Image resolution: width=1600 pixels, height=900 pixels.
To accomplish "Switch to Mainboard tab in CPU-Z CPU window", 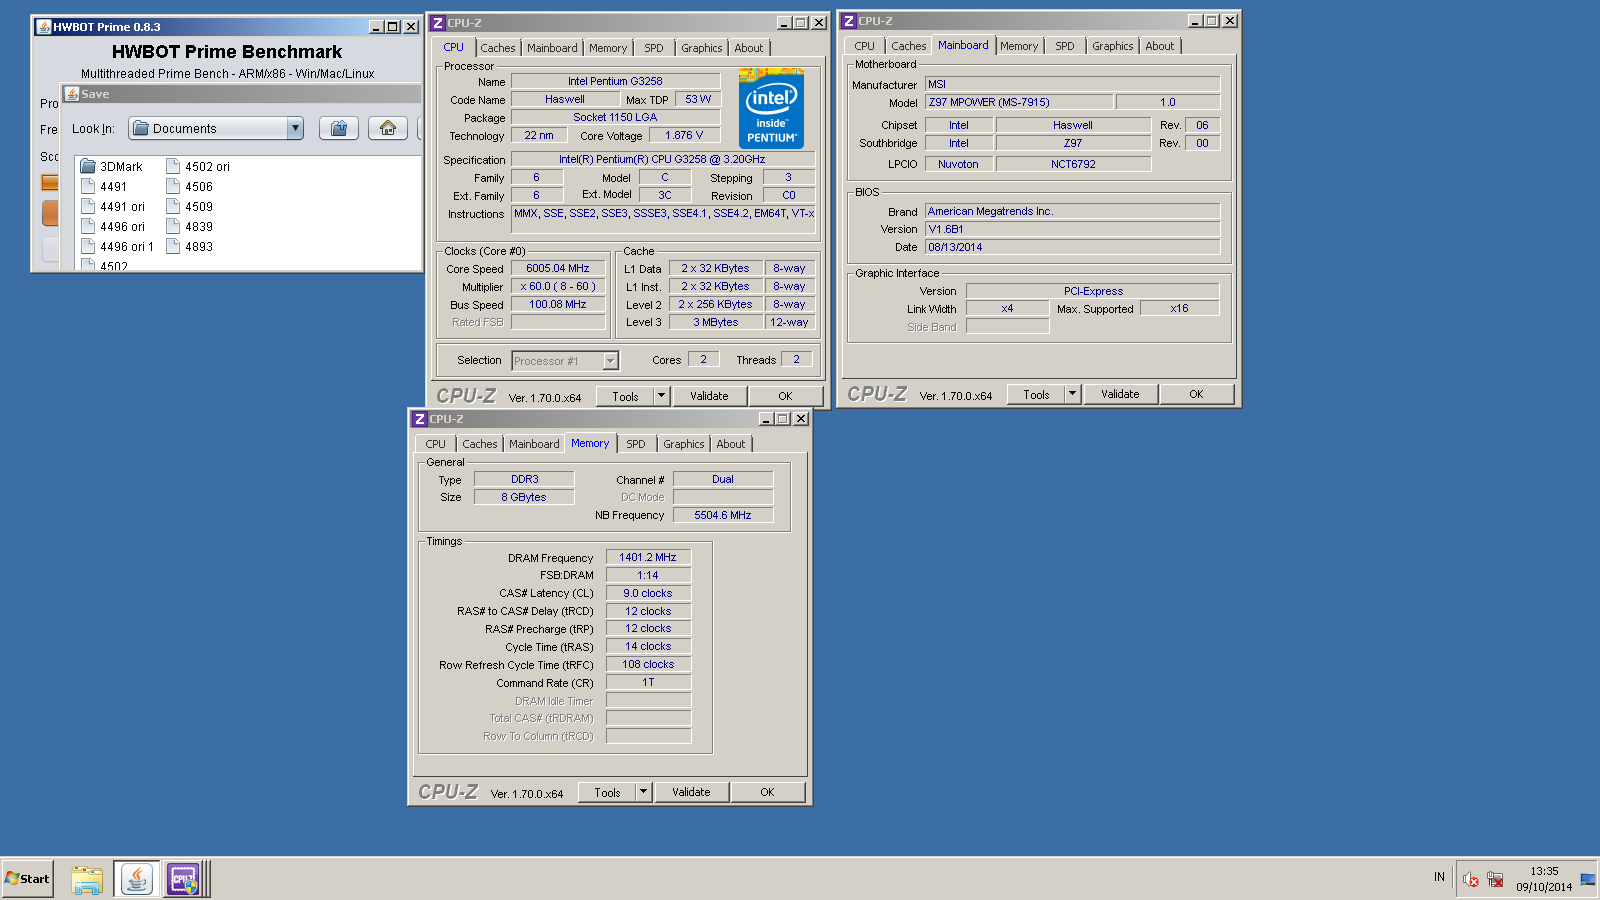I will pos(552,48).
